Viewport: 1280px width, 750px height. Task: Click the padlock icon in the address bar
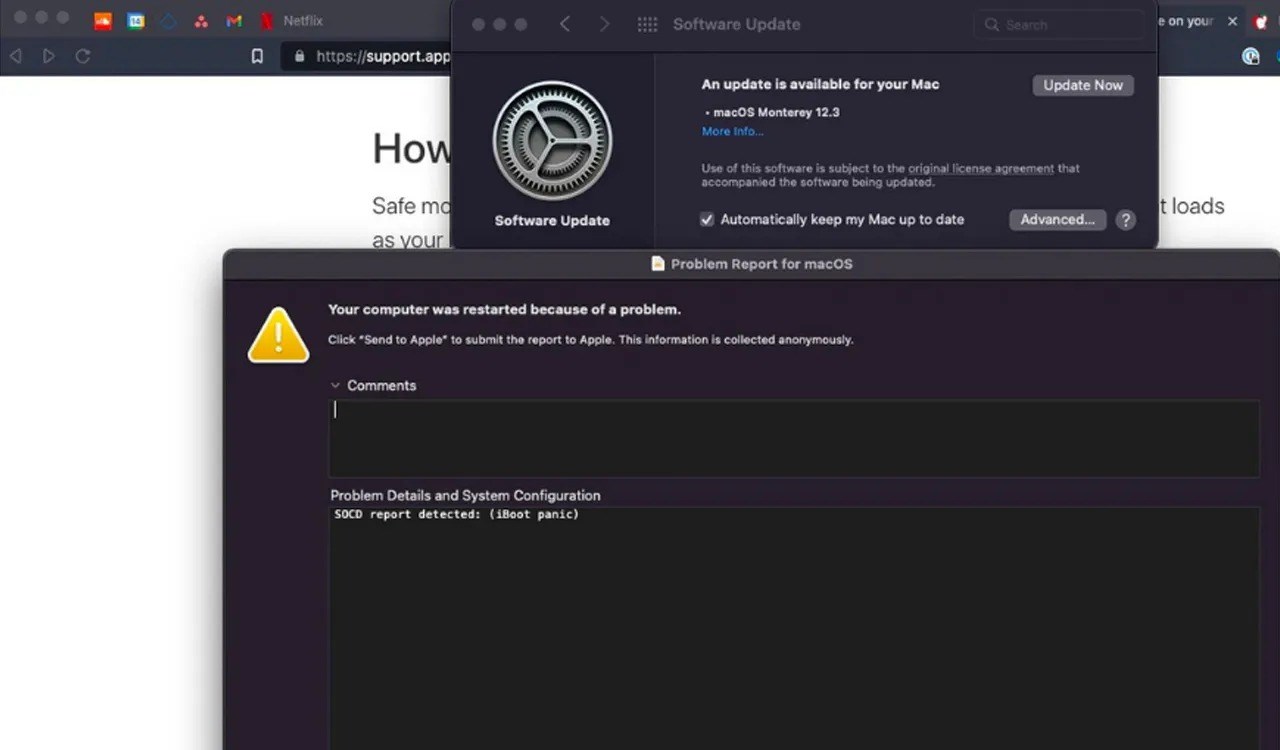(x=299, y=56)
